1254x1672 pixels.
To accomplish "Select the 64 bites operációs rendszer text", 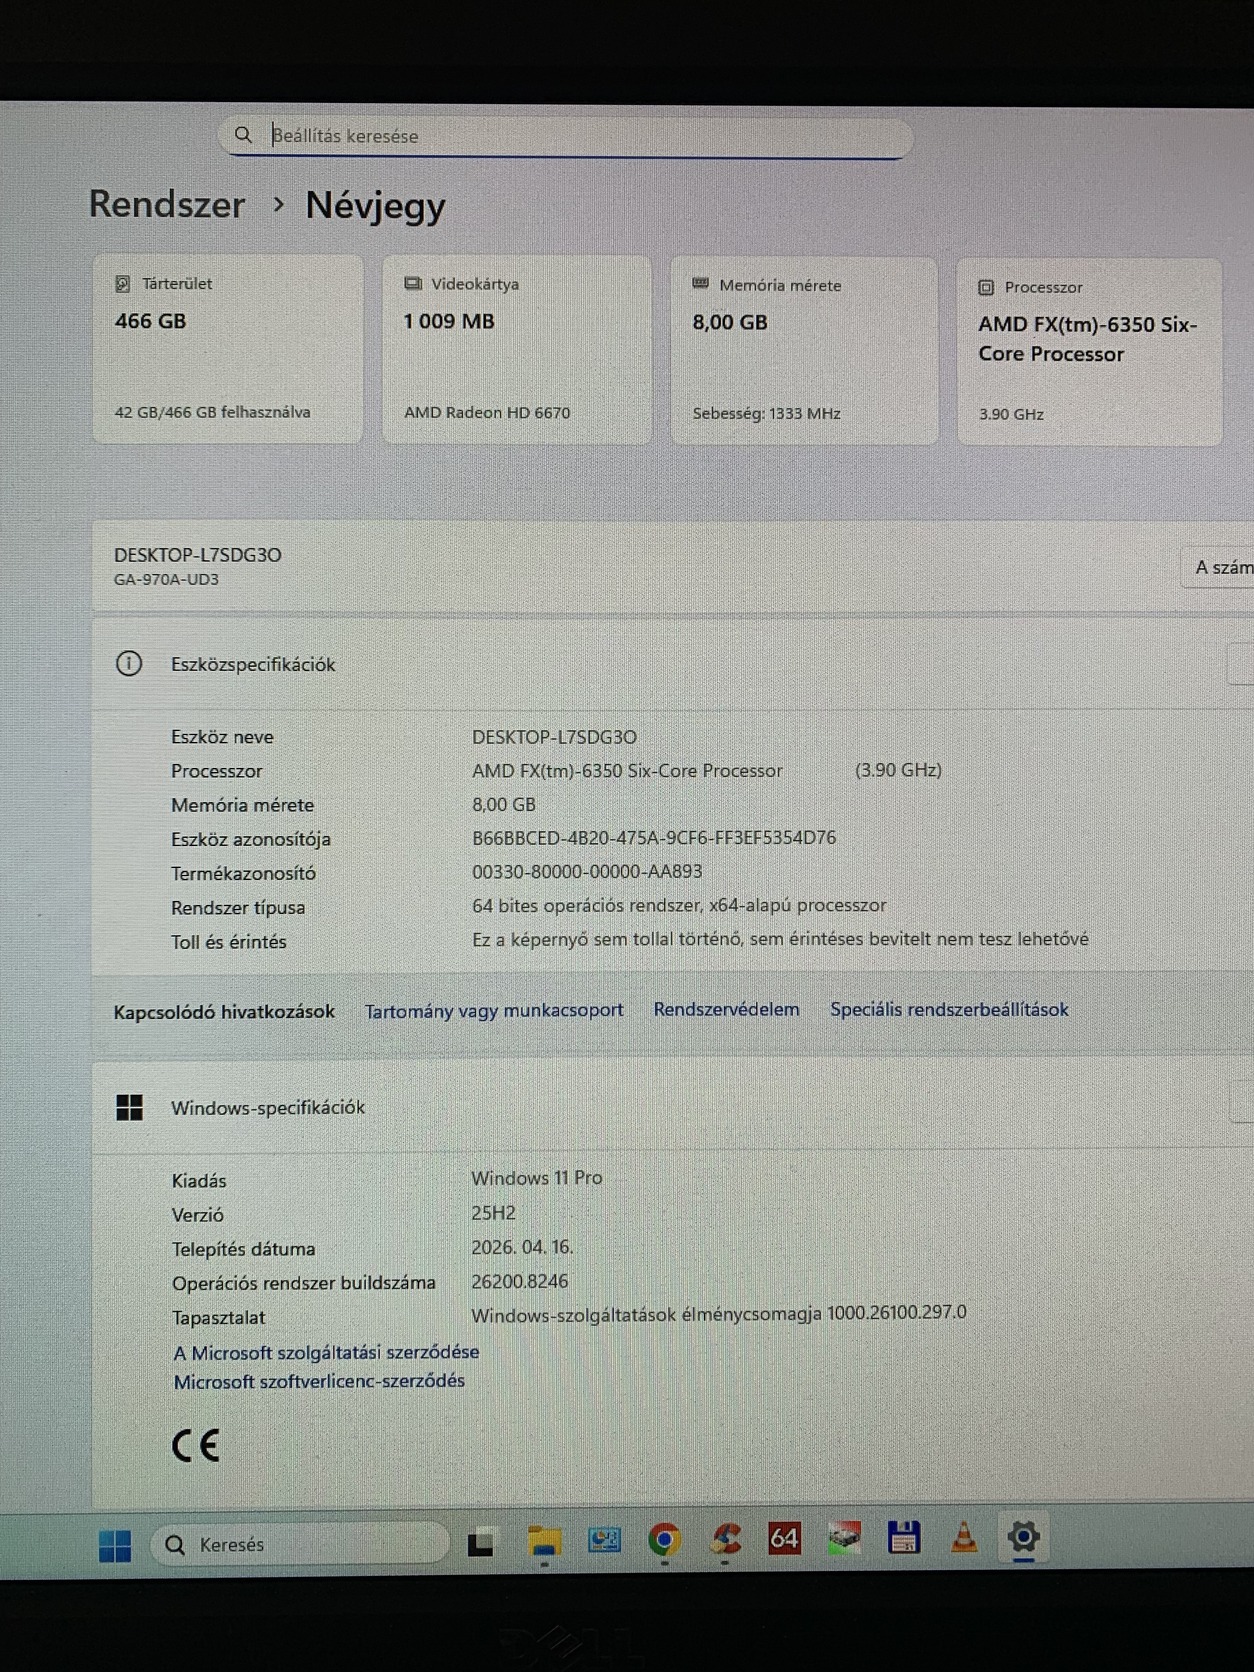I will coord(679,905).
